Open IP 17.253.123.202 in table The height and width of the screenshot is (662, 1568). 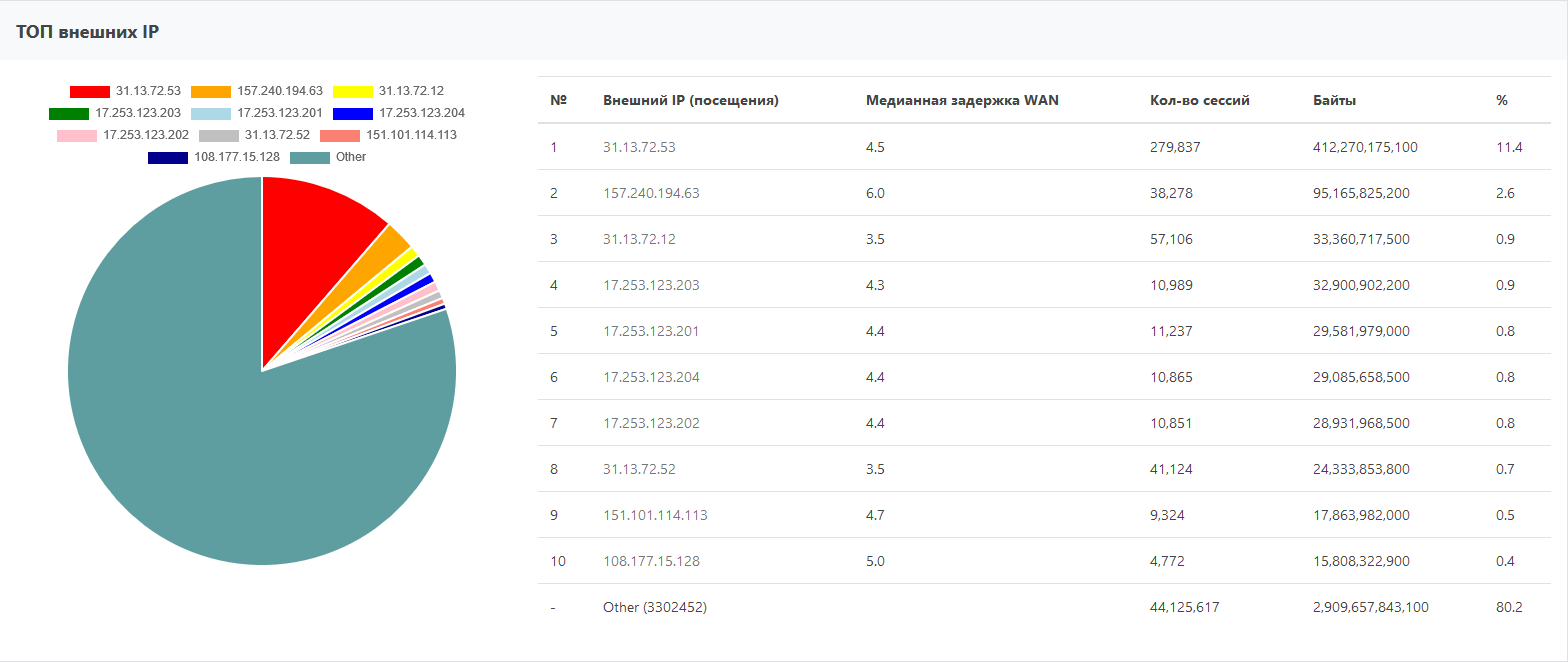(x=651, y=423)
